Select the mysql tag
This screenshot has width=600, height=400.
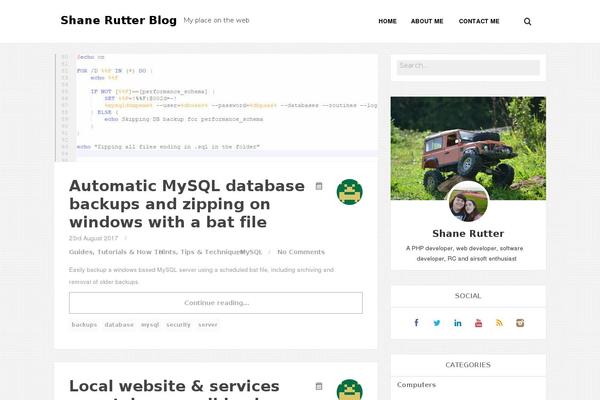150,325
